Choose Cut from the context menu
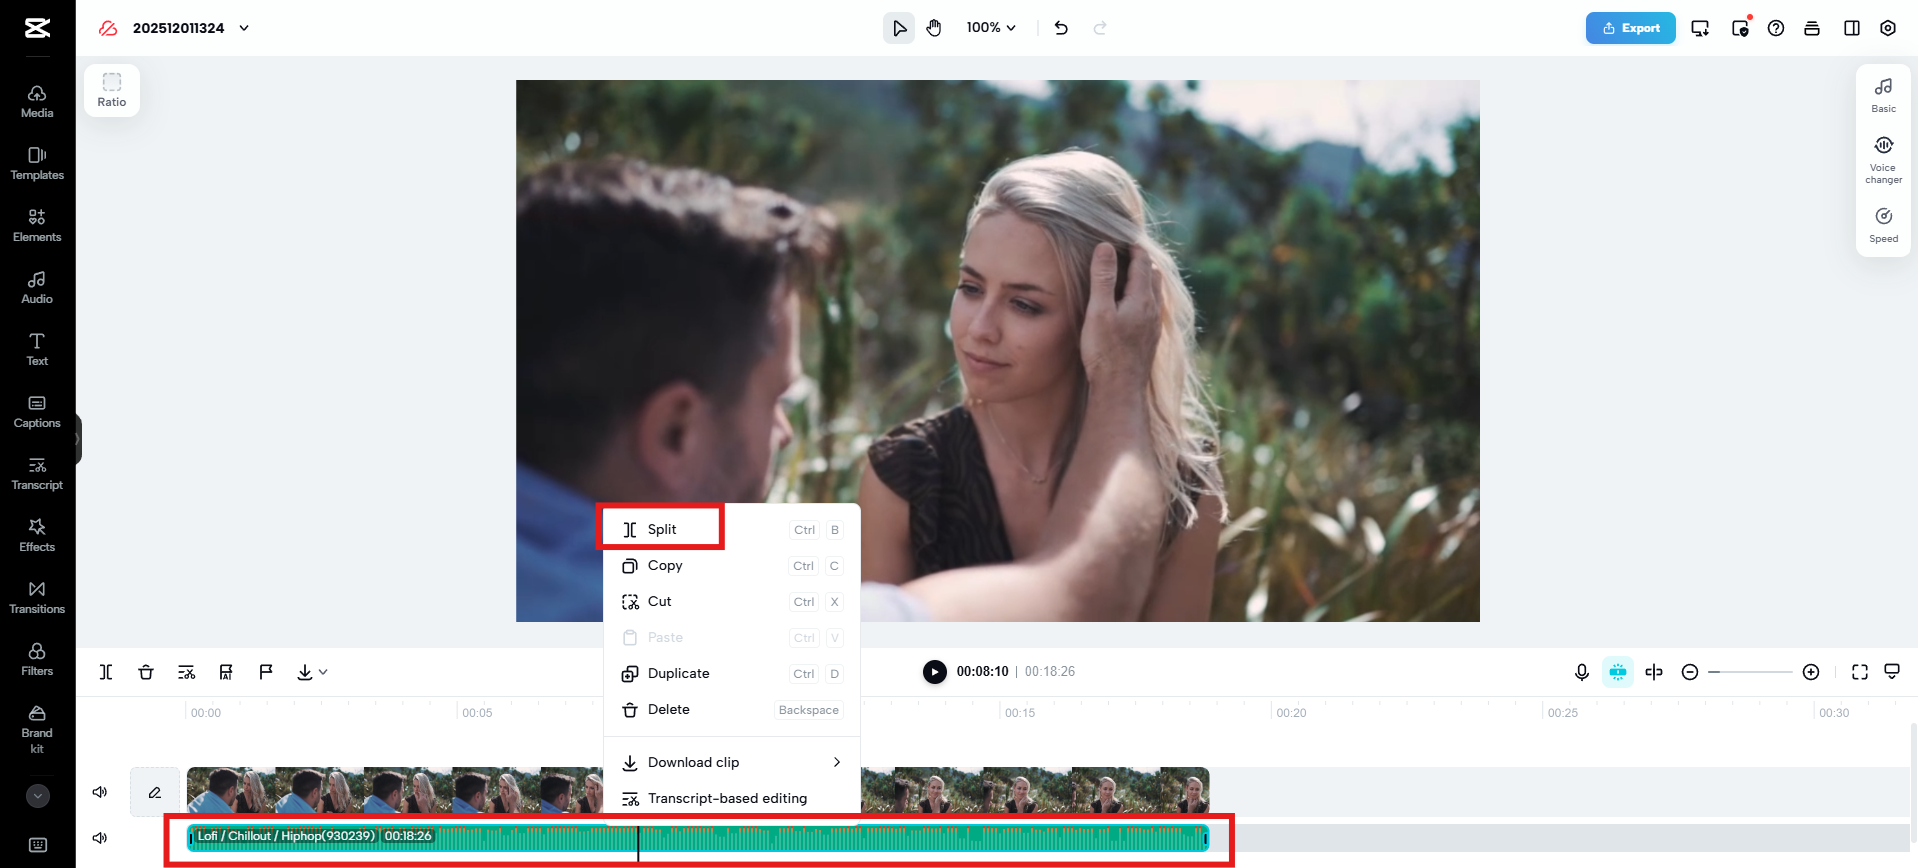Screen dimensions: 1918x868 coord(732,601)
